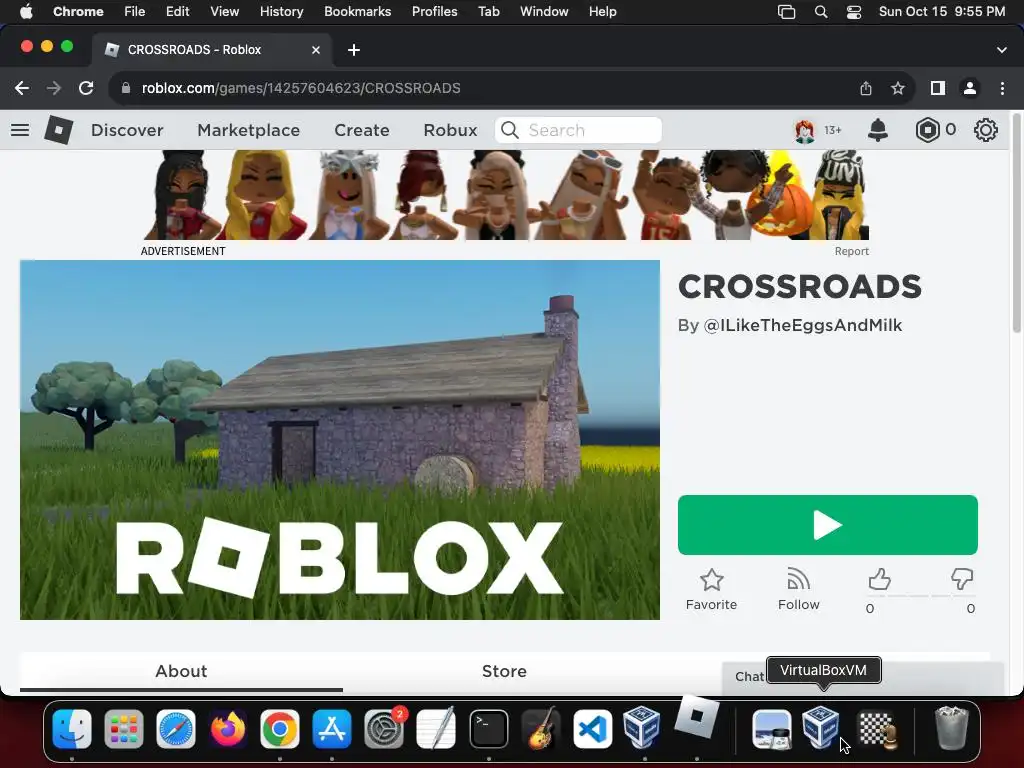Open the Chrome profile button
This screenshot has height=768, width=1024.
970,88
